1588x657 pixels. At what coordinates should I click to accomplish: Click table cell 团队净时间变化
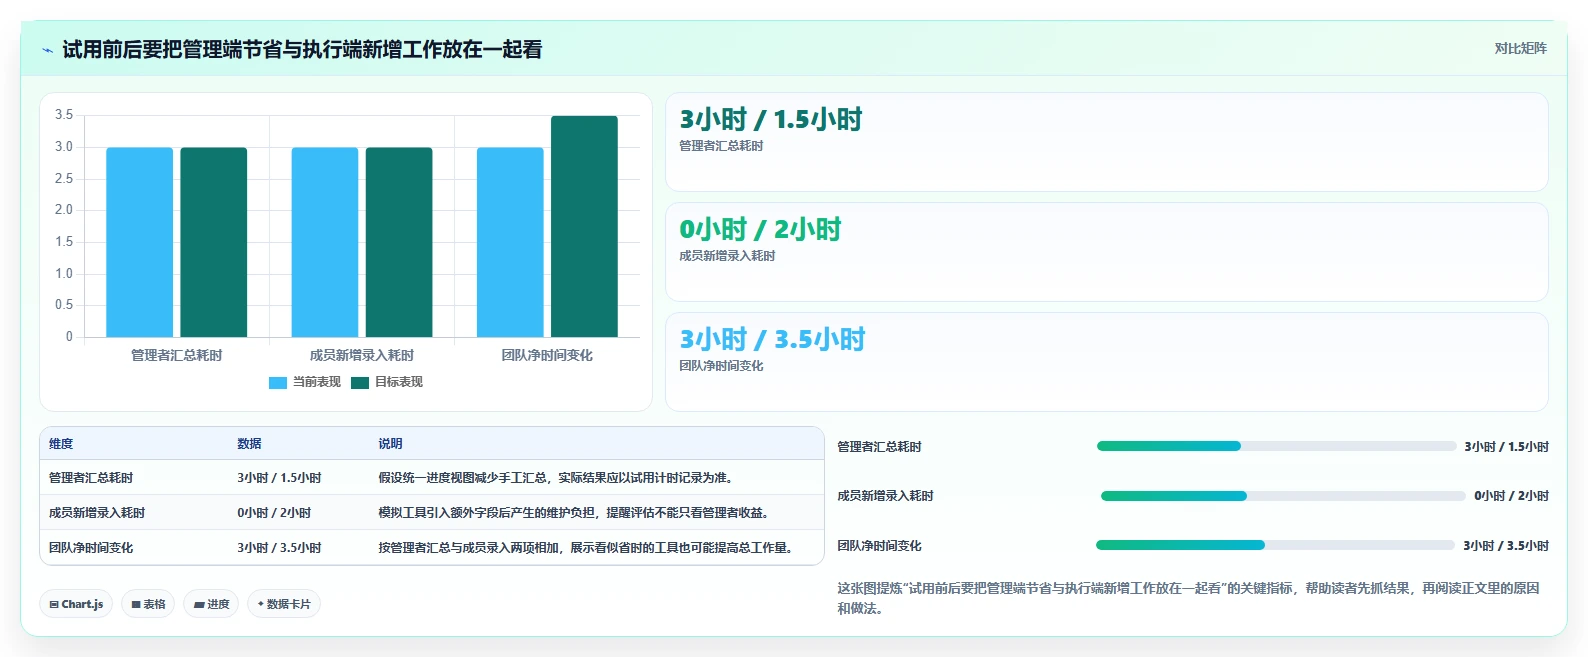pyautogui.click(x=91, y=548)
